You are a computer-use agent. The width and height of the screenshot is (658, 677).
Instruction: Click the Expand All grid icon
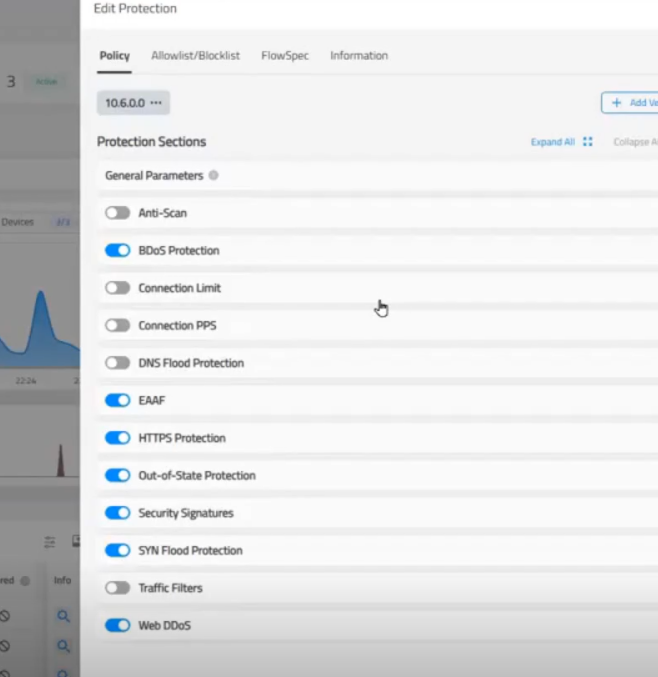tap(588, 142)
